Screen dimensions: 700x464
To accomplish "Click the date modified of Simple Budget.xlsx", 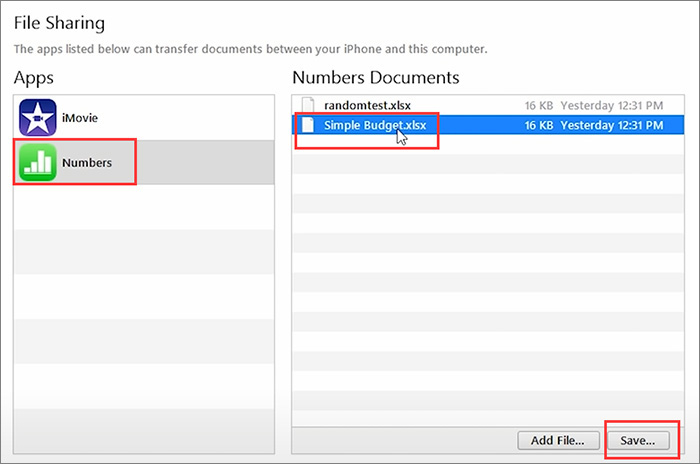I will point(610,125).
